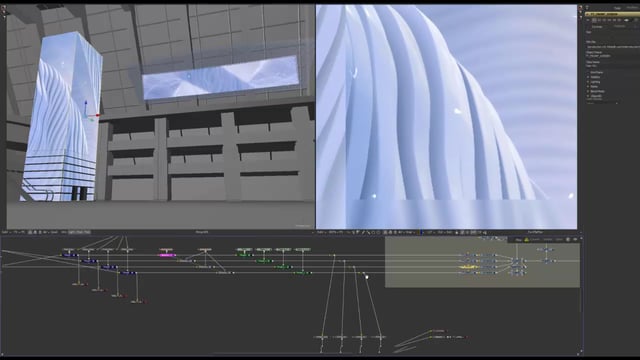640x360 pixels.
Task: Click the wide textured screen plane in 3D viewer
Action: (220, 78)
